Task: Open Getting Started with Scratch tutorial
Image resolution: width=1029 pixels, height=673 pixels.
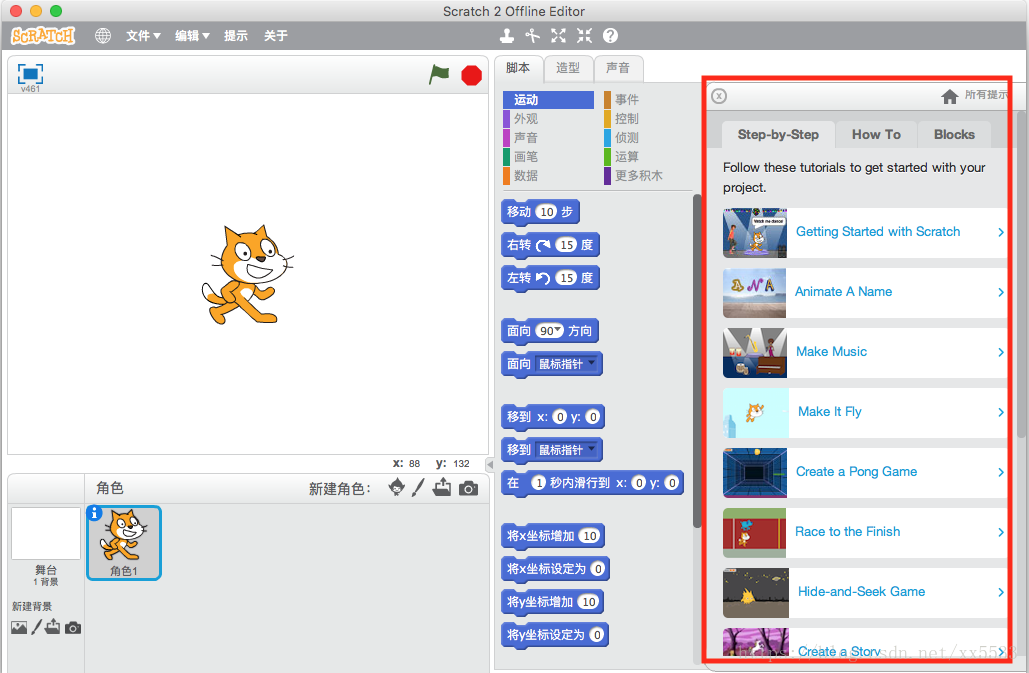Action: click(x=865, y=232)
